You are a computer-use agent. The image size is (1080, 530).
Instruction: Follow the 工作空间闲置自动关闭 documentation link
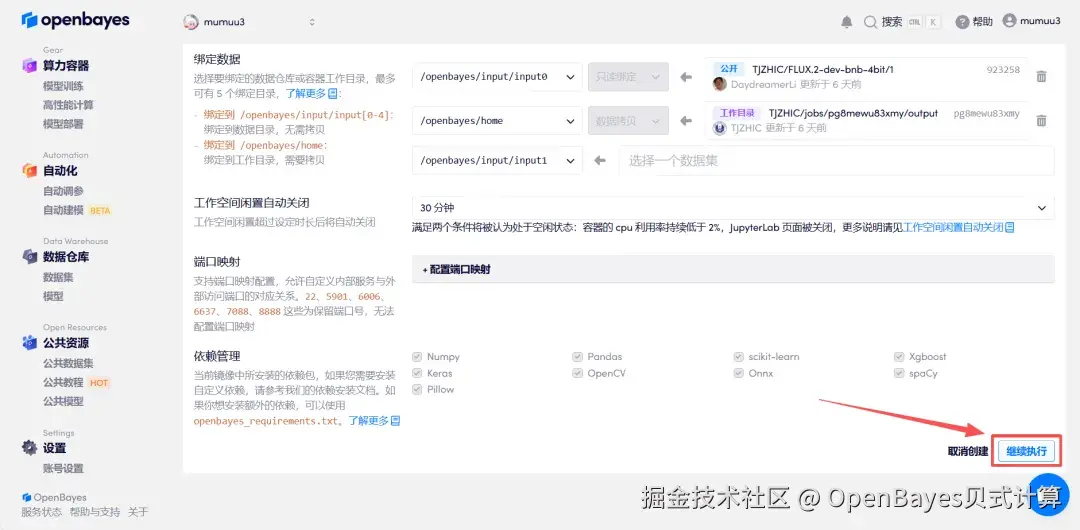pyautogui.click(x=958, y=227)
